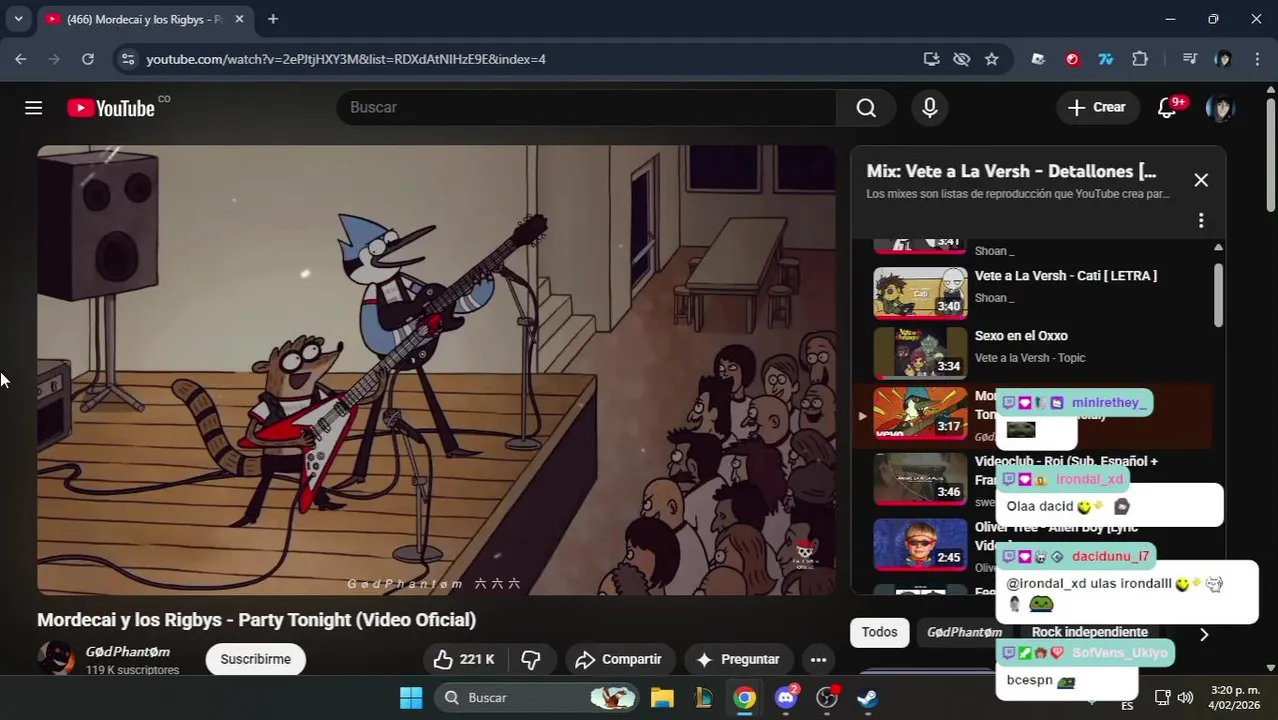1278x720 pixels.
Task: Share the video via Compartir
Action: pos(618,659)
